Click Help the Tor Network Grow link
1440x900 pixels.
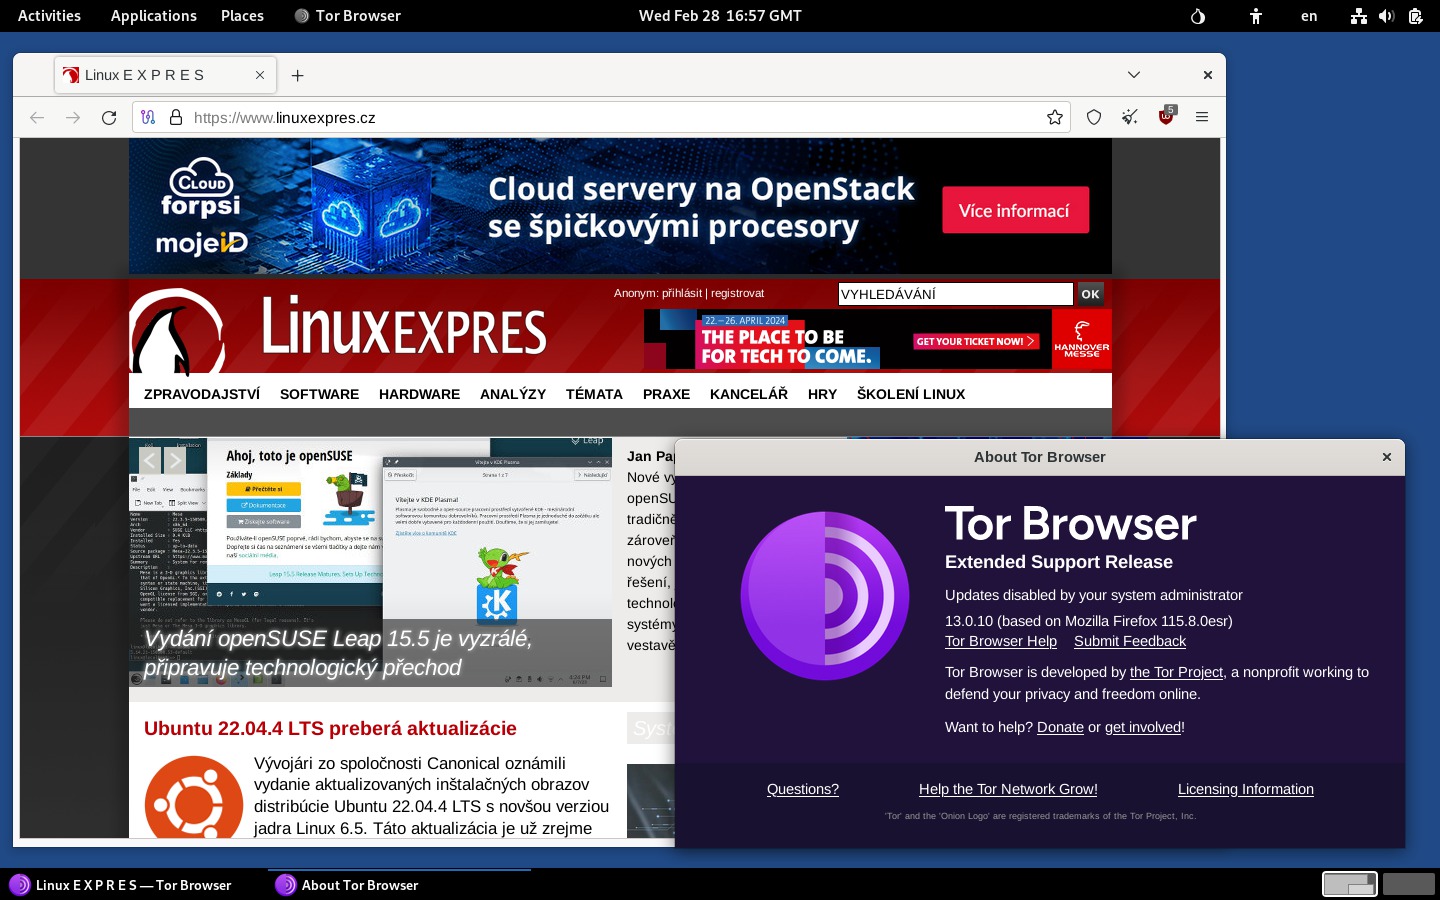click(x=1008, y=790)
